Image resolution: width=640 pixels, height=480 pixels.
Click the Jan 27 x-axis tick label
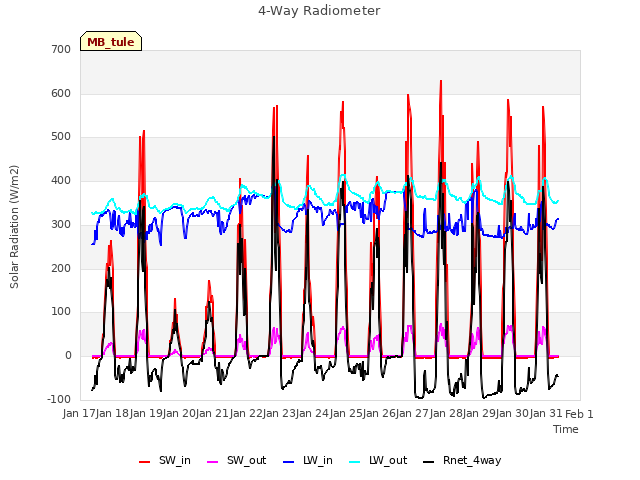pos(414,414)
